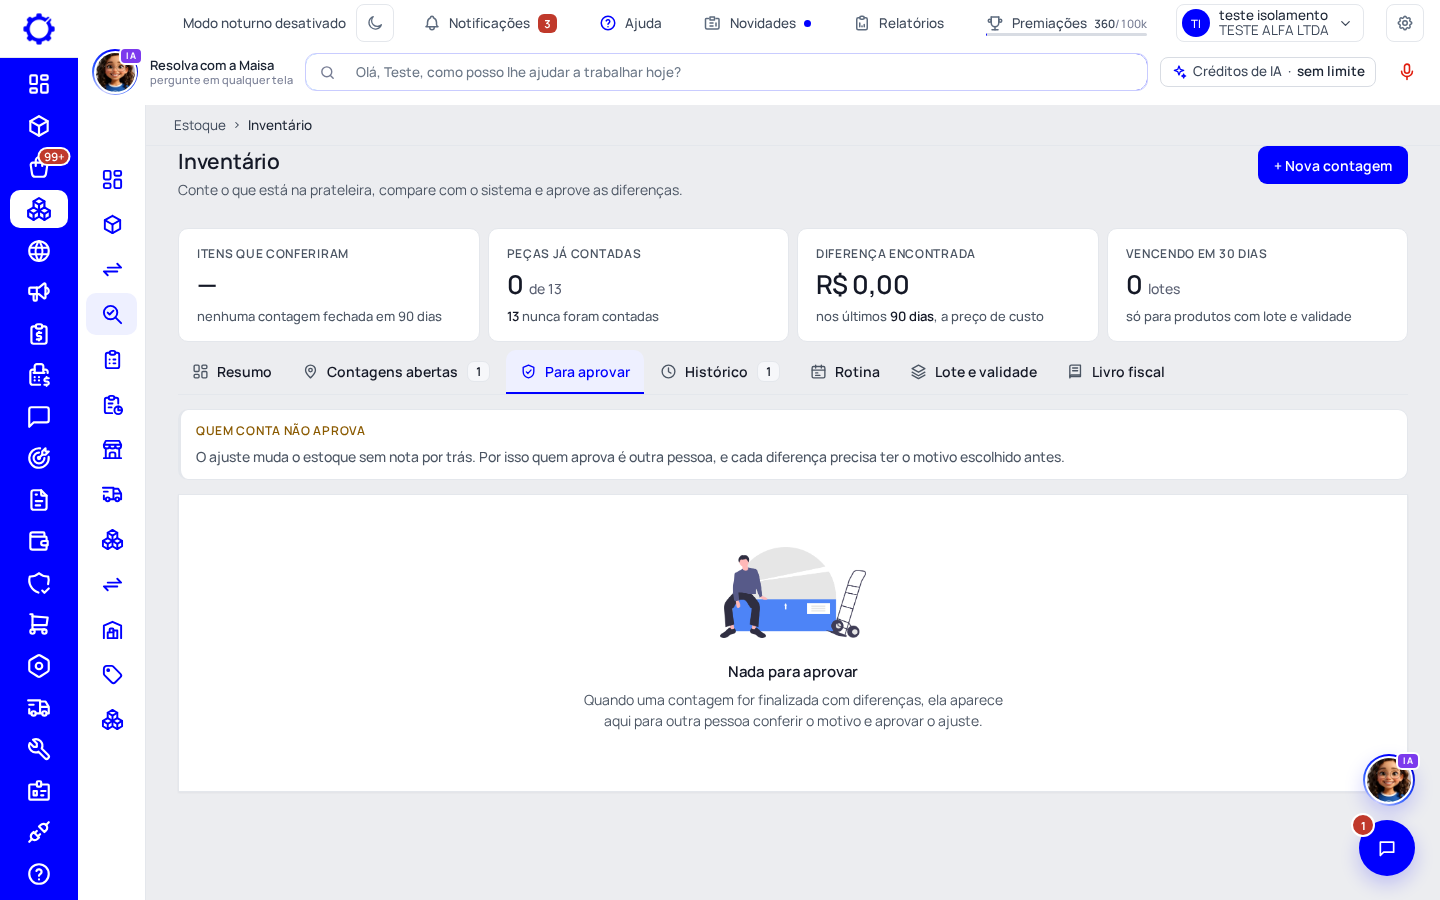Screen dimensions: 1440x900
Task: Open the storefront icon in white sidebar
Action: (x=112, y=449)
